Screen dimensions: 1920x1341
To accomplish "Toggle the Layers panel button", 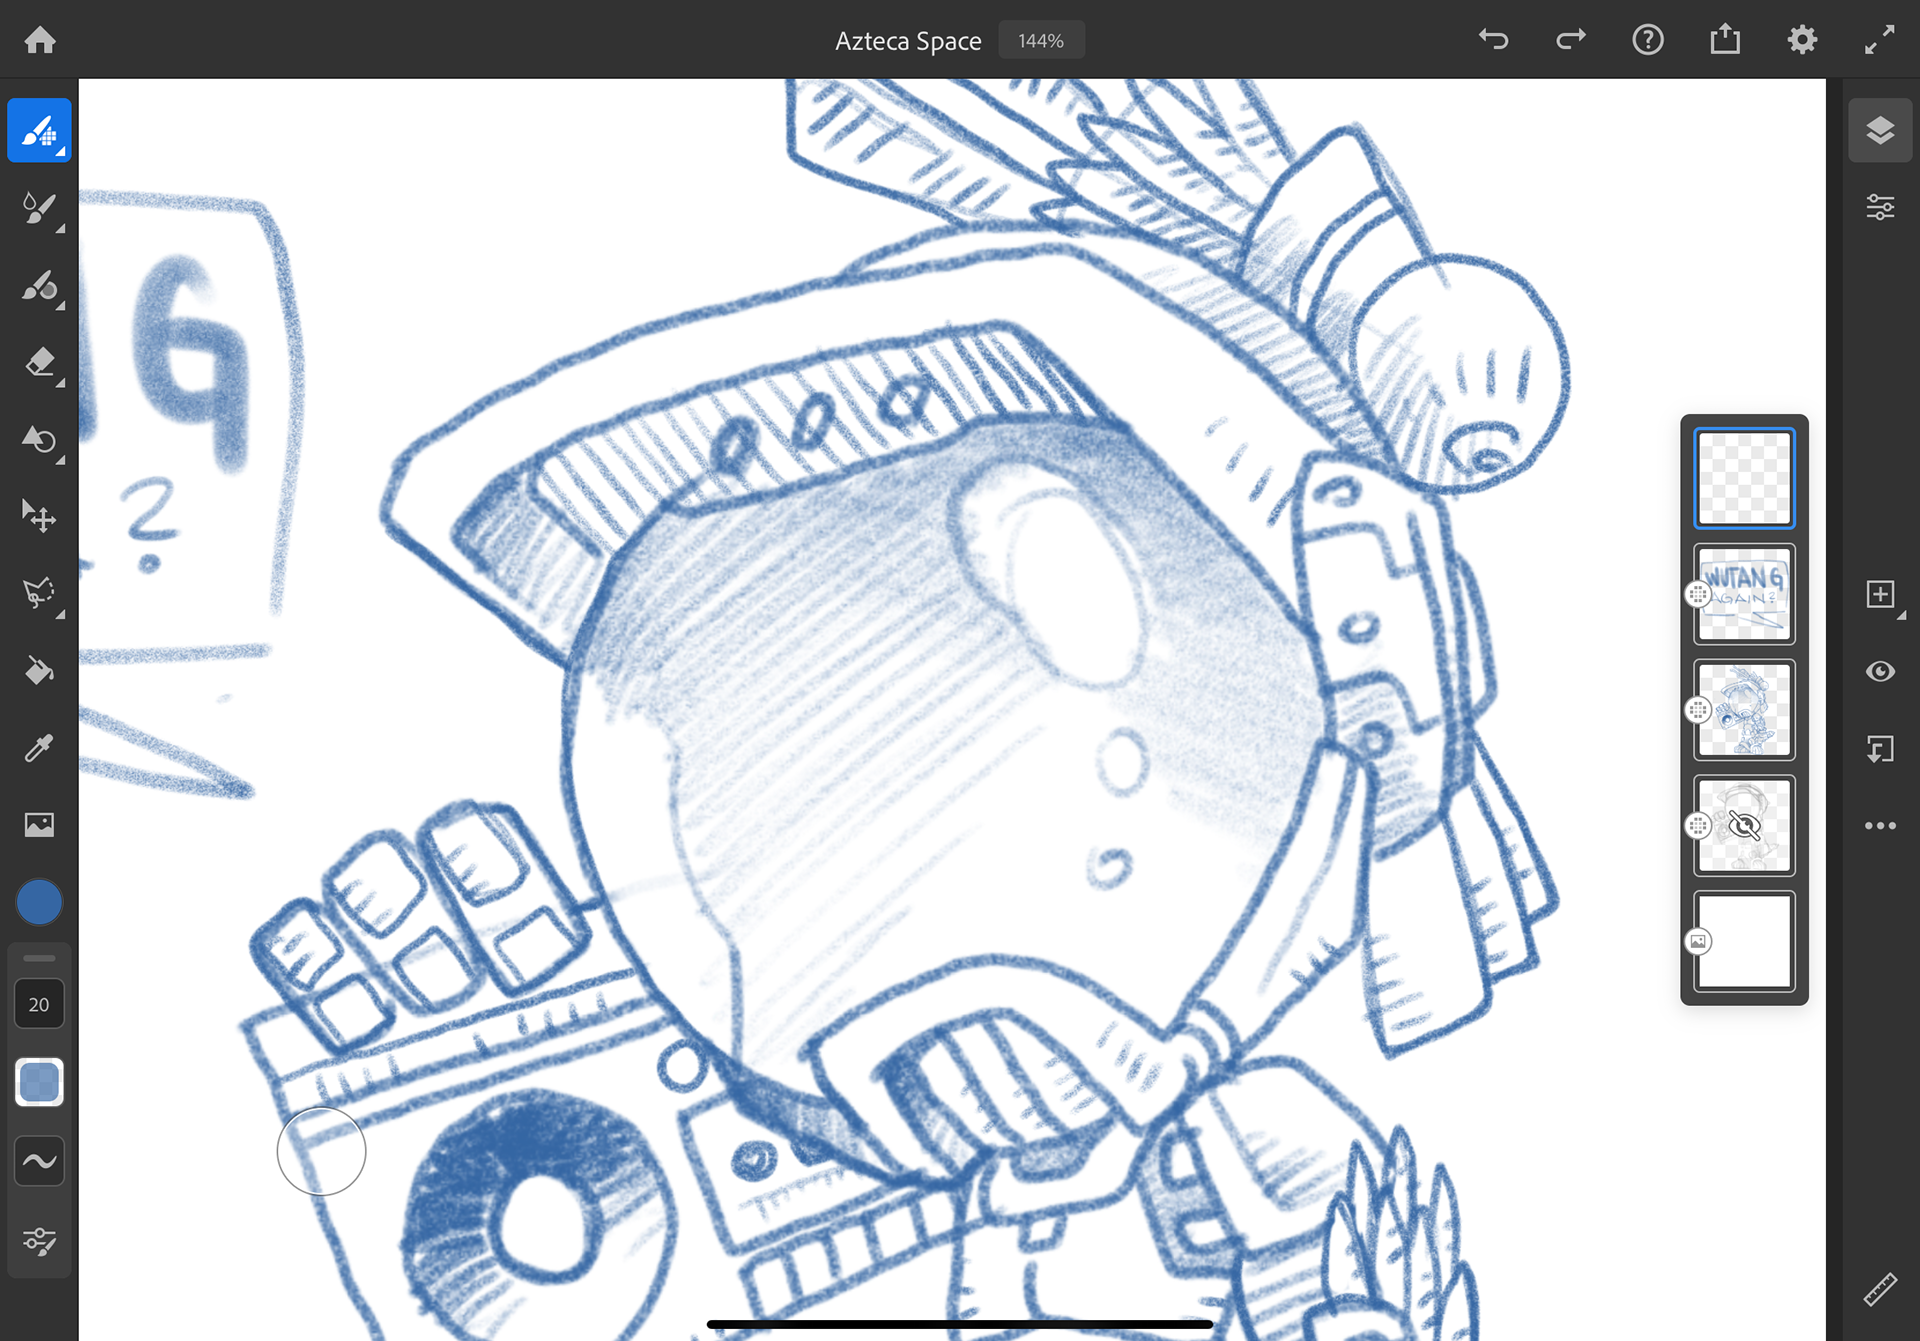I will pos(1880,130).
